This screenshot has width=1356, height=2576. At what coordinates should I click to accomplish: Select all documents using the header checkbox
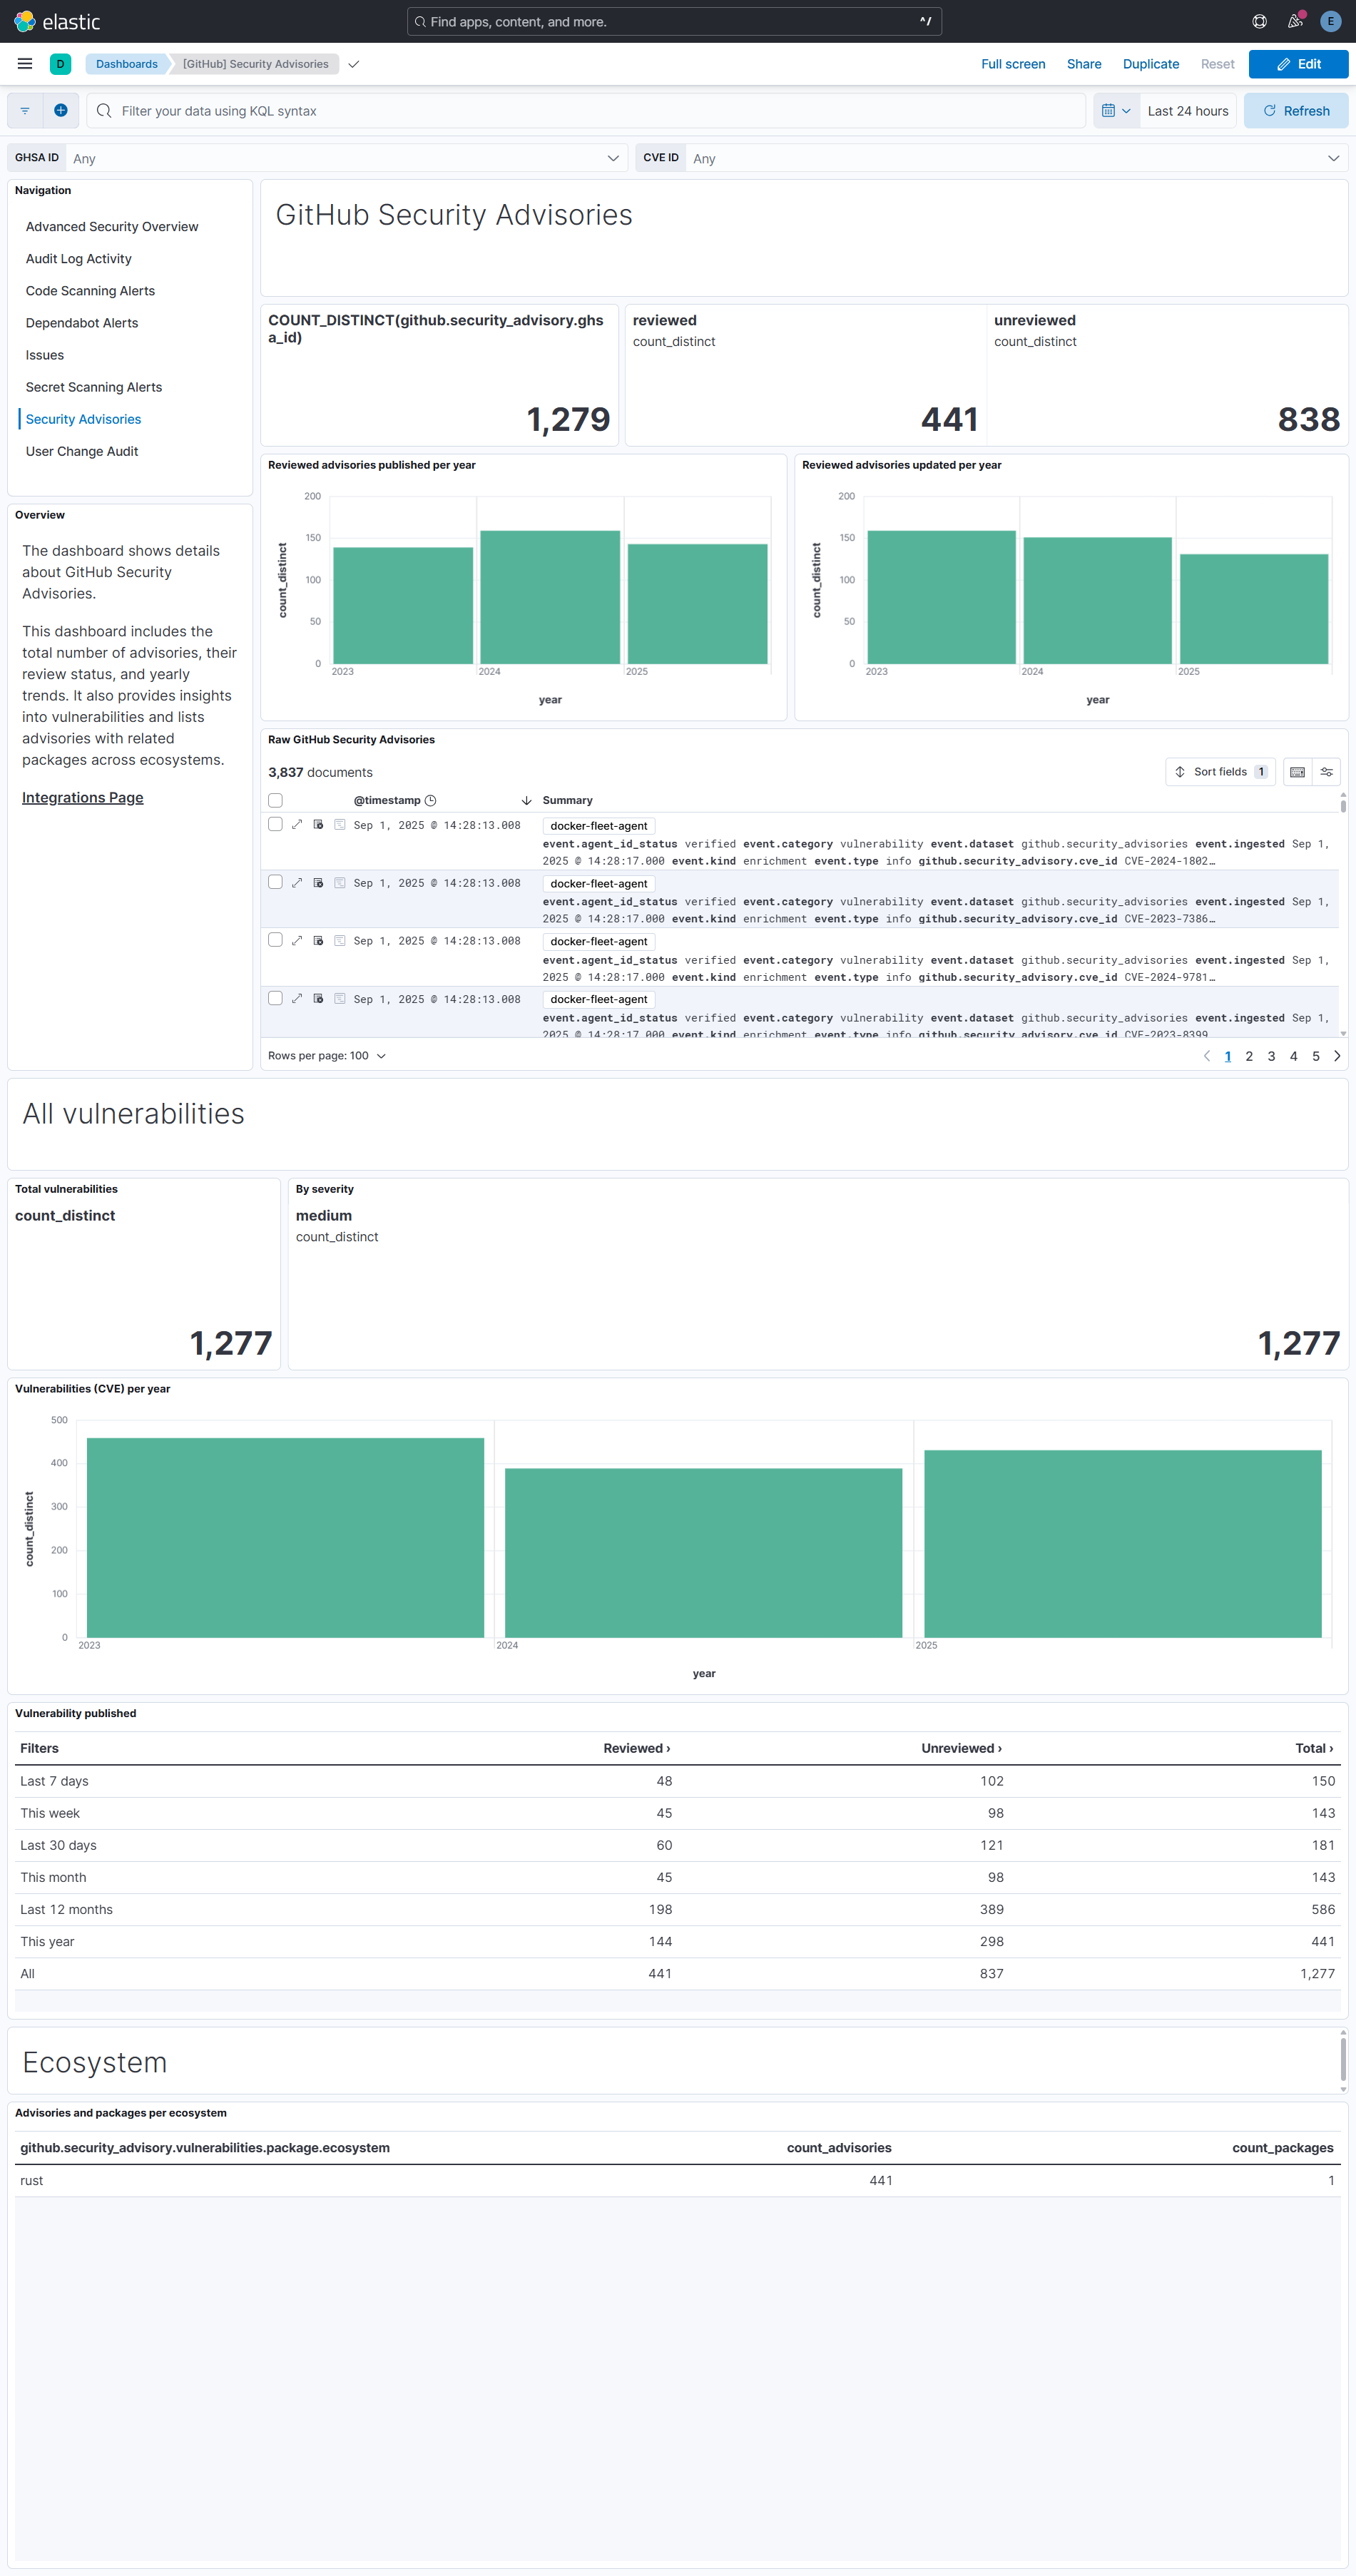pyautogui.click(x=275, y=799)
